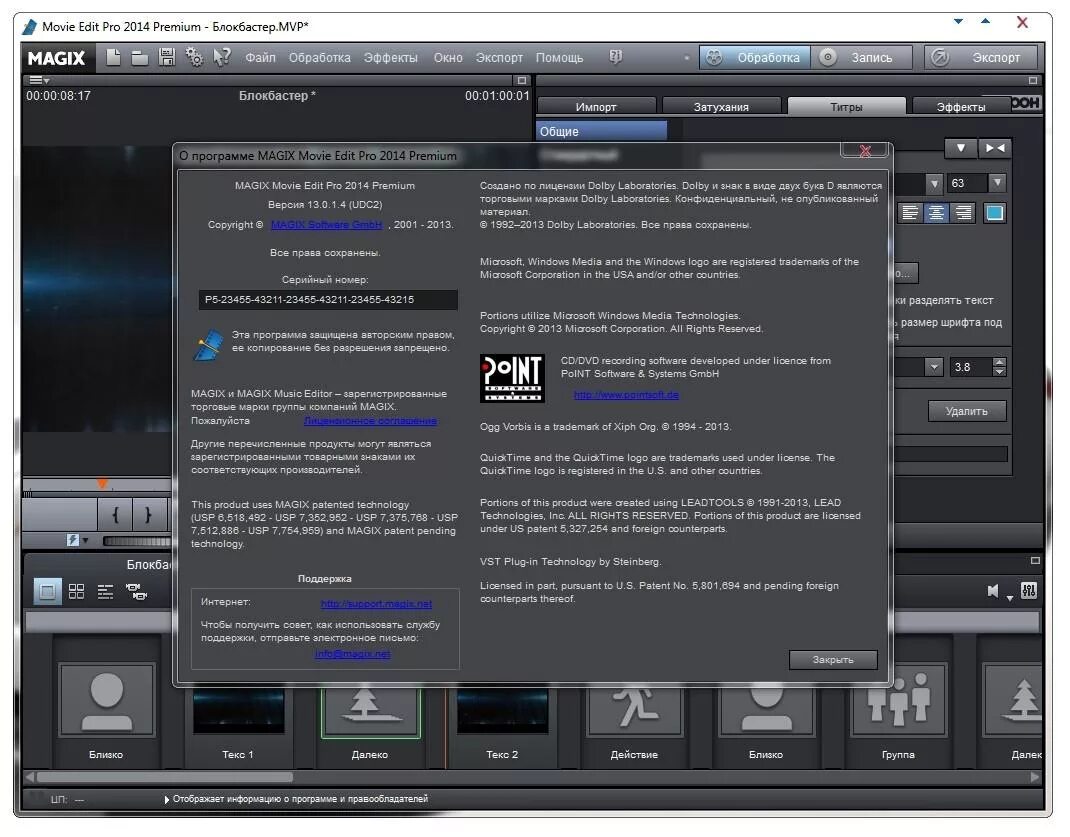The image size is (1070, 837).
Task: Open the Окно menu
Action: (x=448, y=57)
